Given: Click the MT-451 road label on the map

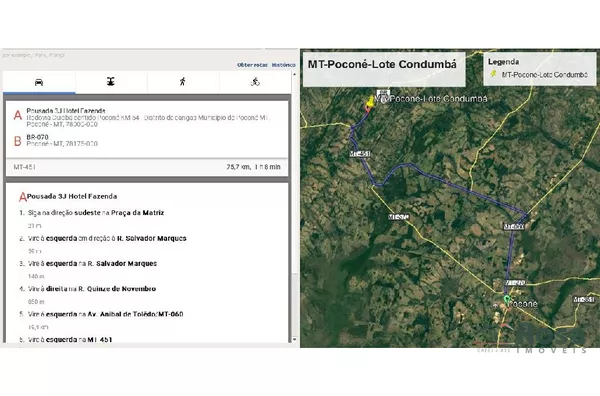Looking at the screenshot, I should coord(360,154).
